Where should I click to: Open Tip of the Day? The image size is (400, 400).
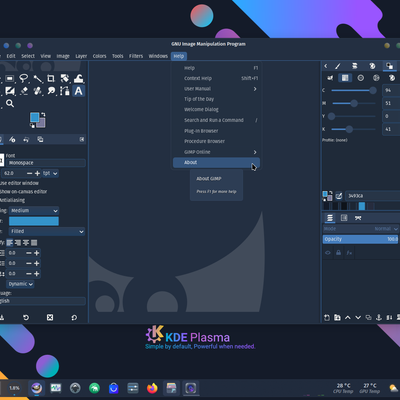point(216,99)
